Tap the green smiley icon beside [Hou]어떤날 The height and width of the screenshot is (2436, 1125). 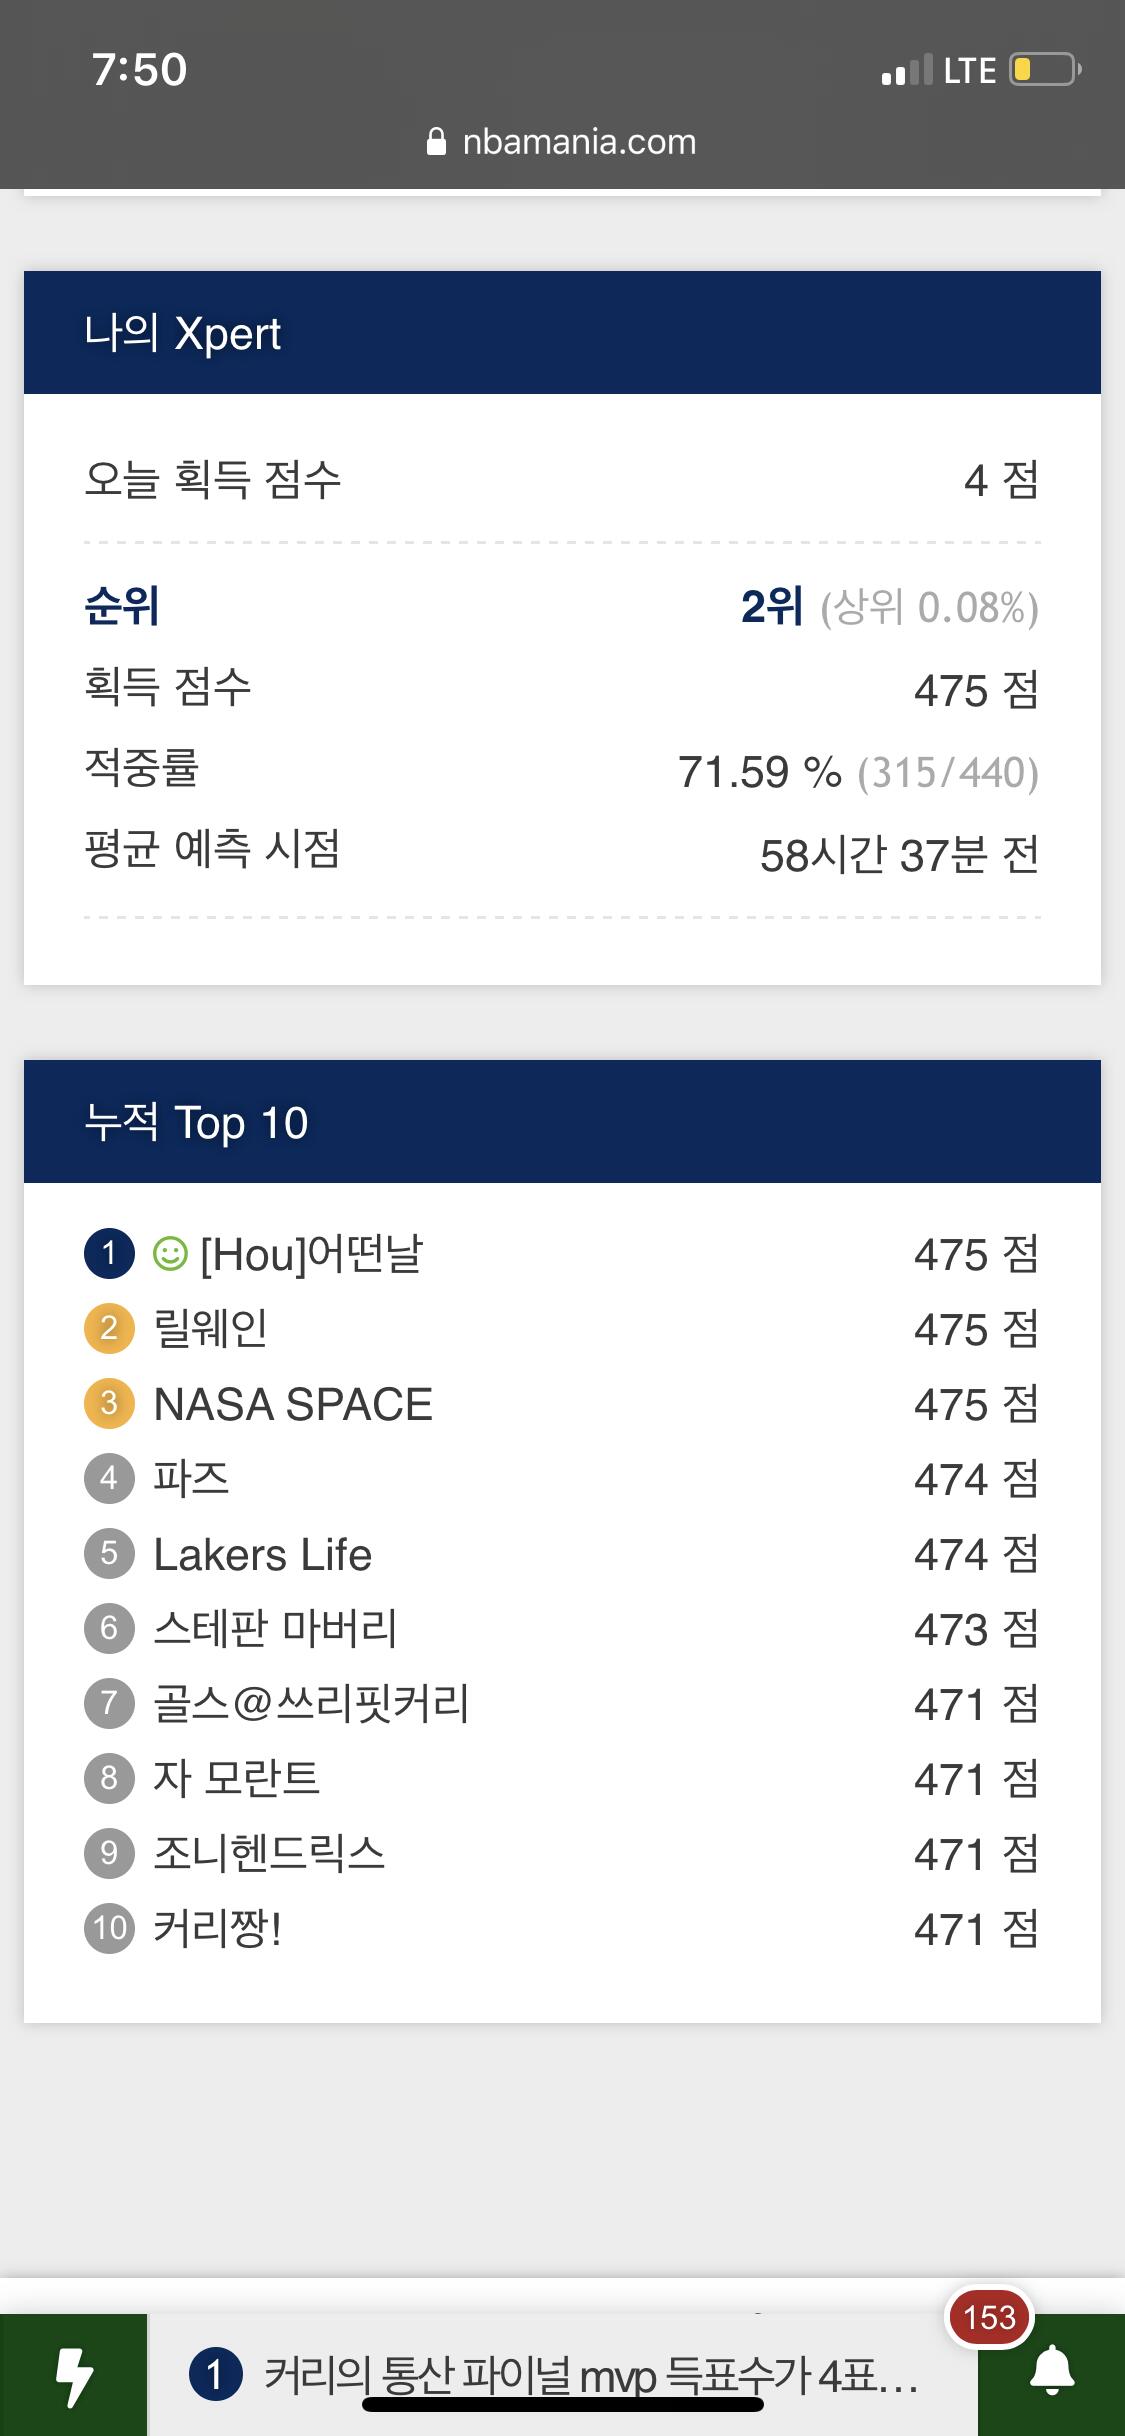coord(170,1253)
